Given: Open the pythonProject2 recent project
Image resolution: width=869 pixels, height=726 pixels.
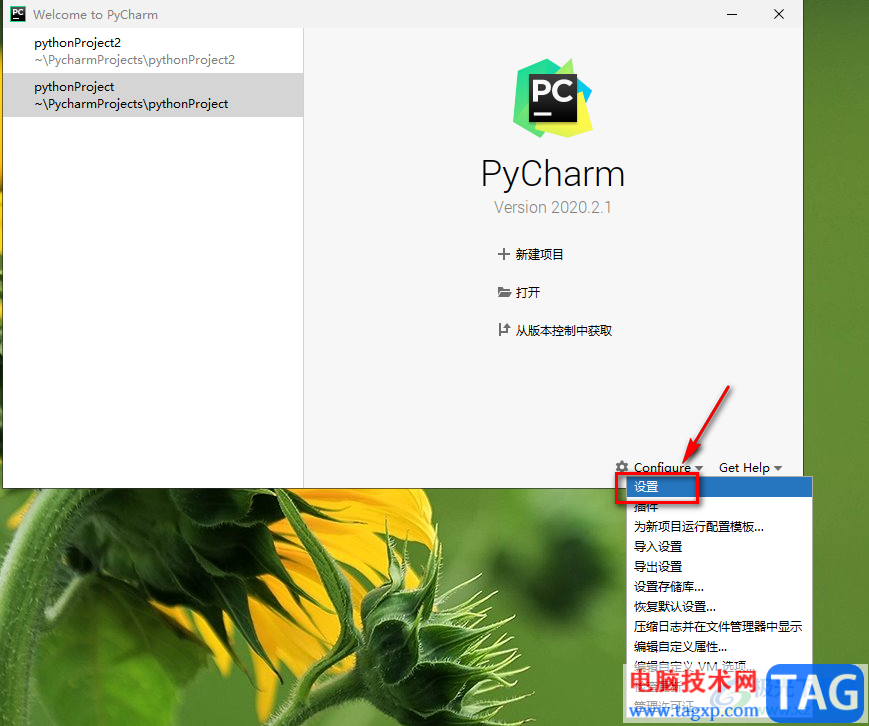Looking at the screenshot, I should click(153, 51).
